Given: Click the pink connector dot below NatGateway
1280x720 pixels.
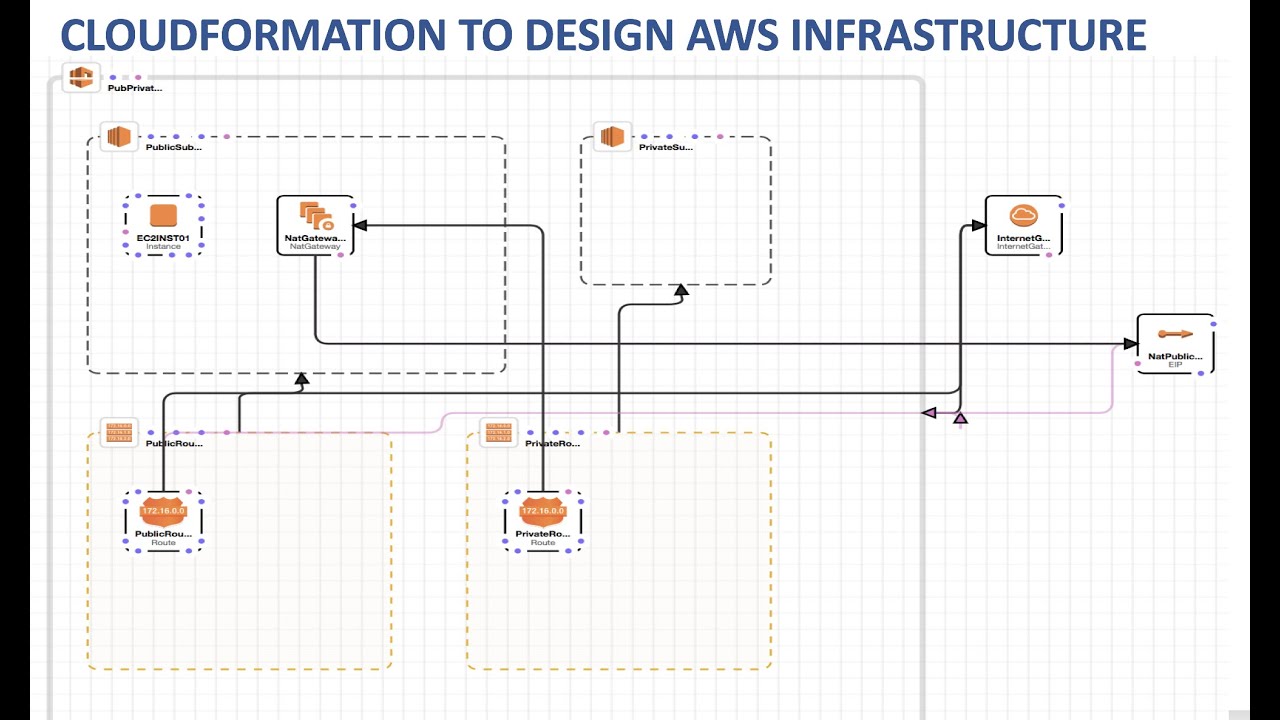Looking at the screenshot, I should coord(341,255).
